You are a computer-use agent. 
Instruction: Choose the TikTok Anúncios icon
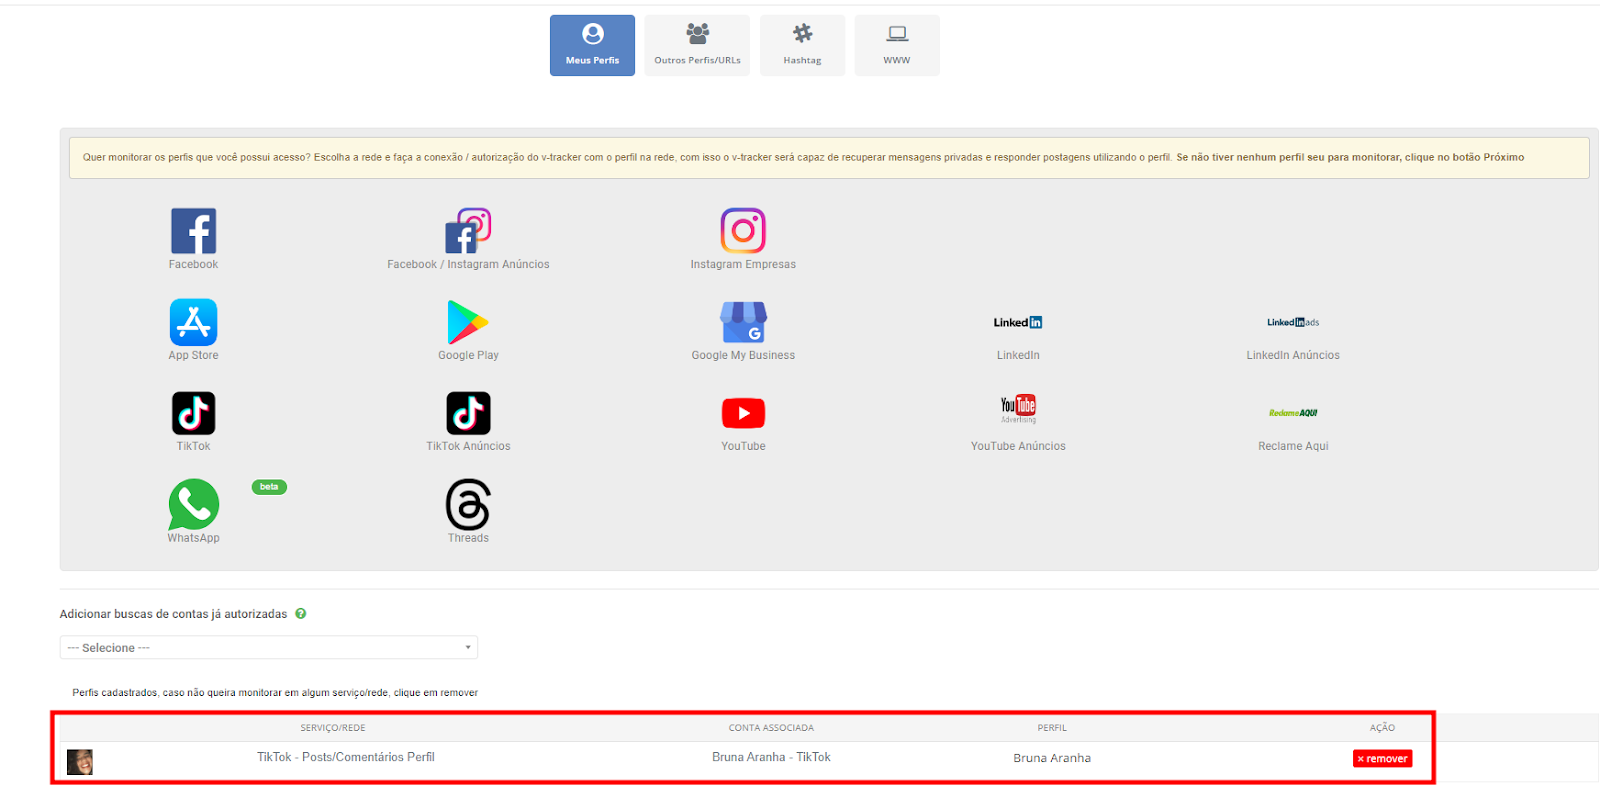(x=468, y=413)
